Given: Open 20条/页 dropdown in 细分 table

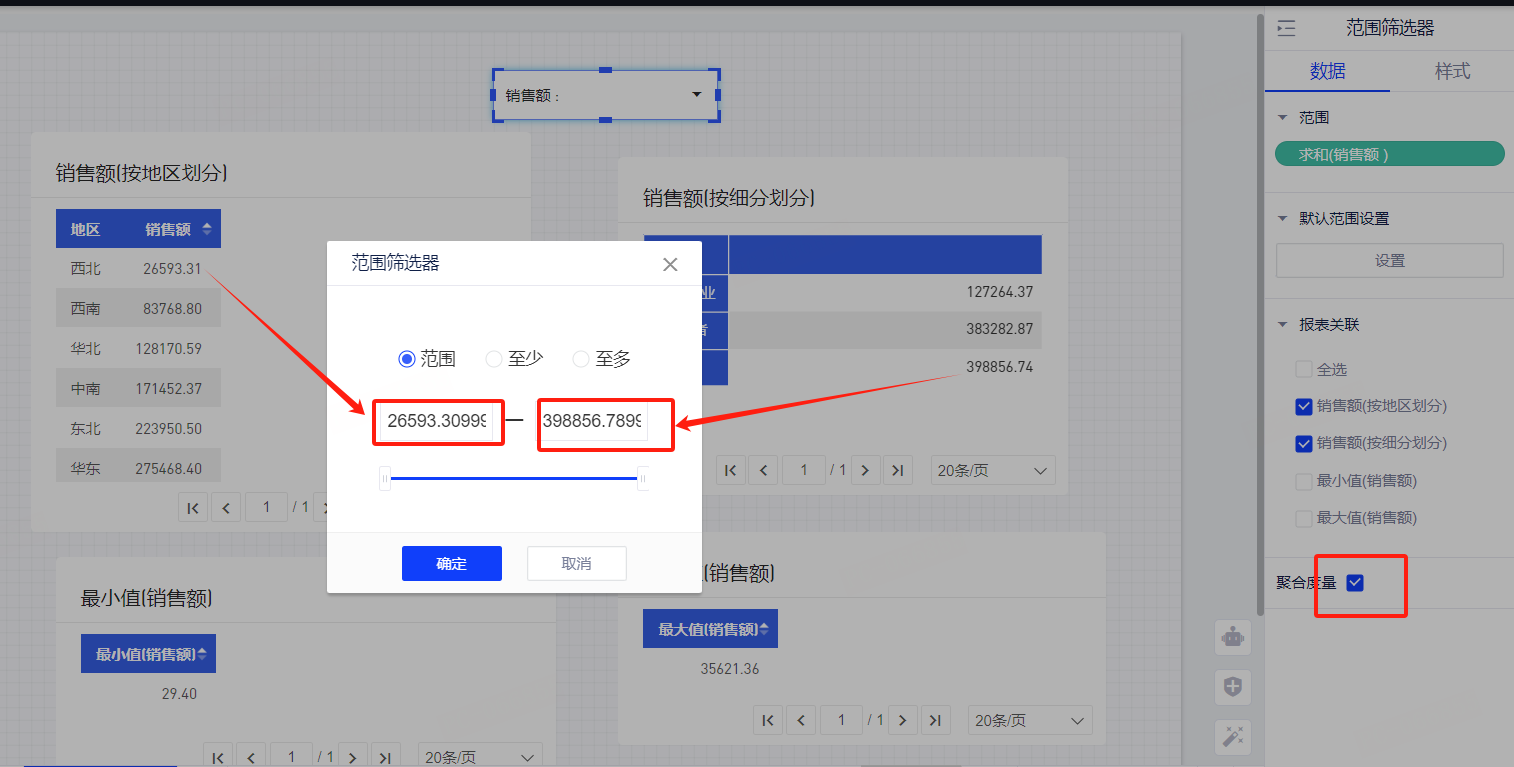Looking at the screenshot, I should point(992,470).
